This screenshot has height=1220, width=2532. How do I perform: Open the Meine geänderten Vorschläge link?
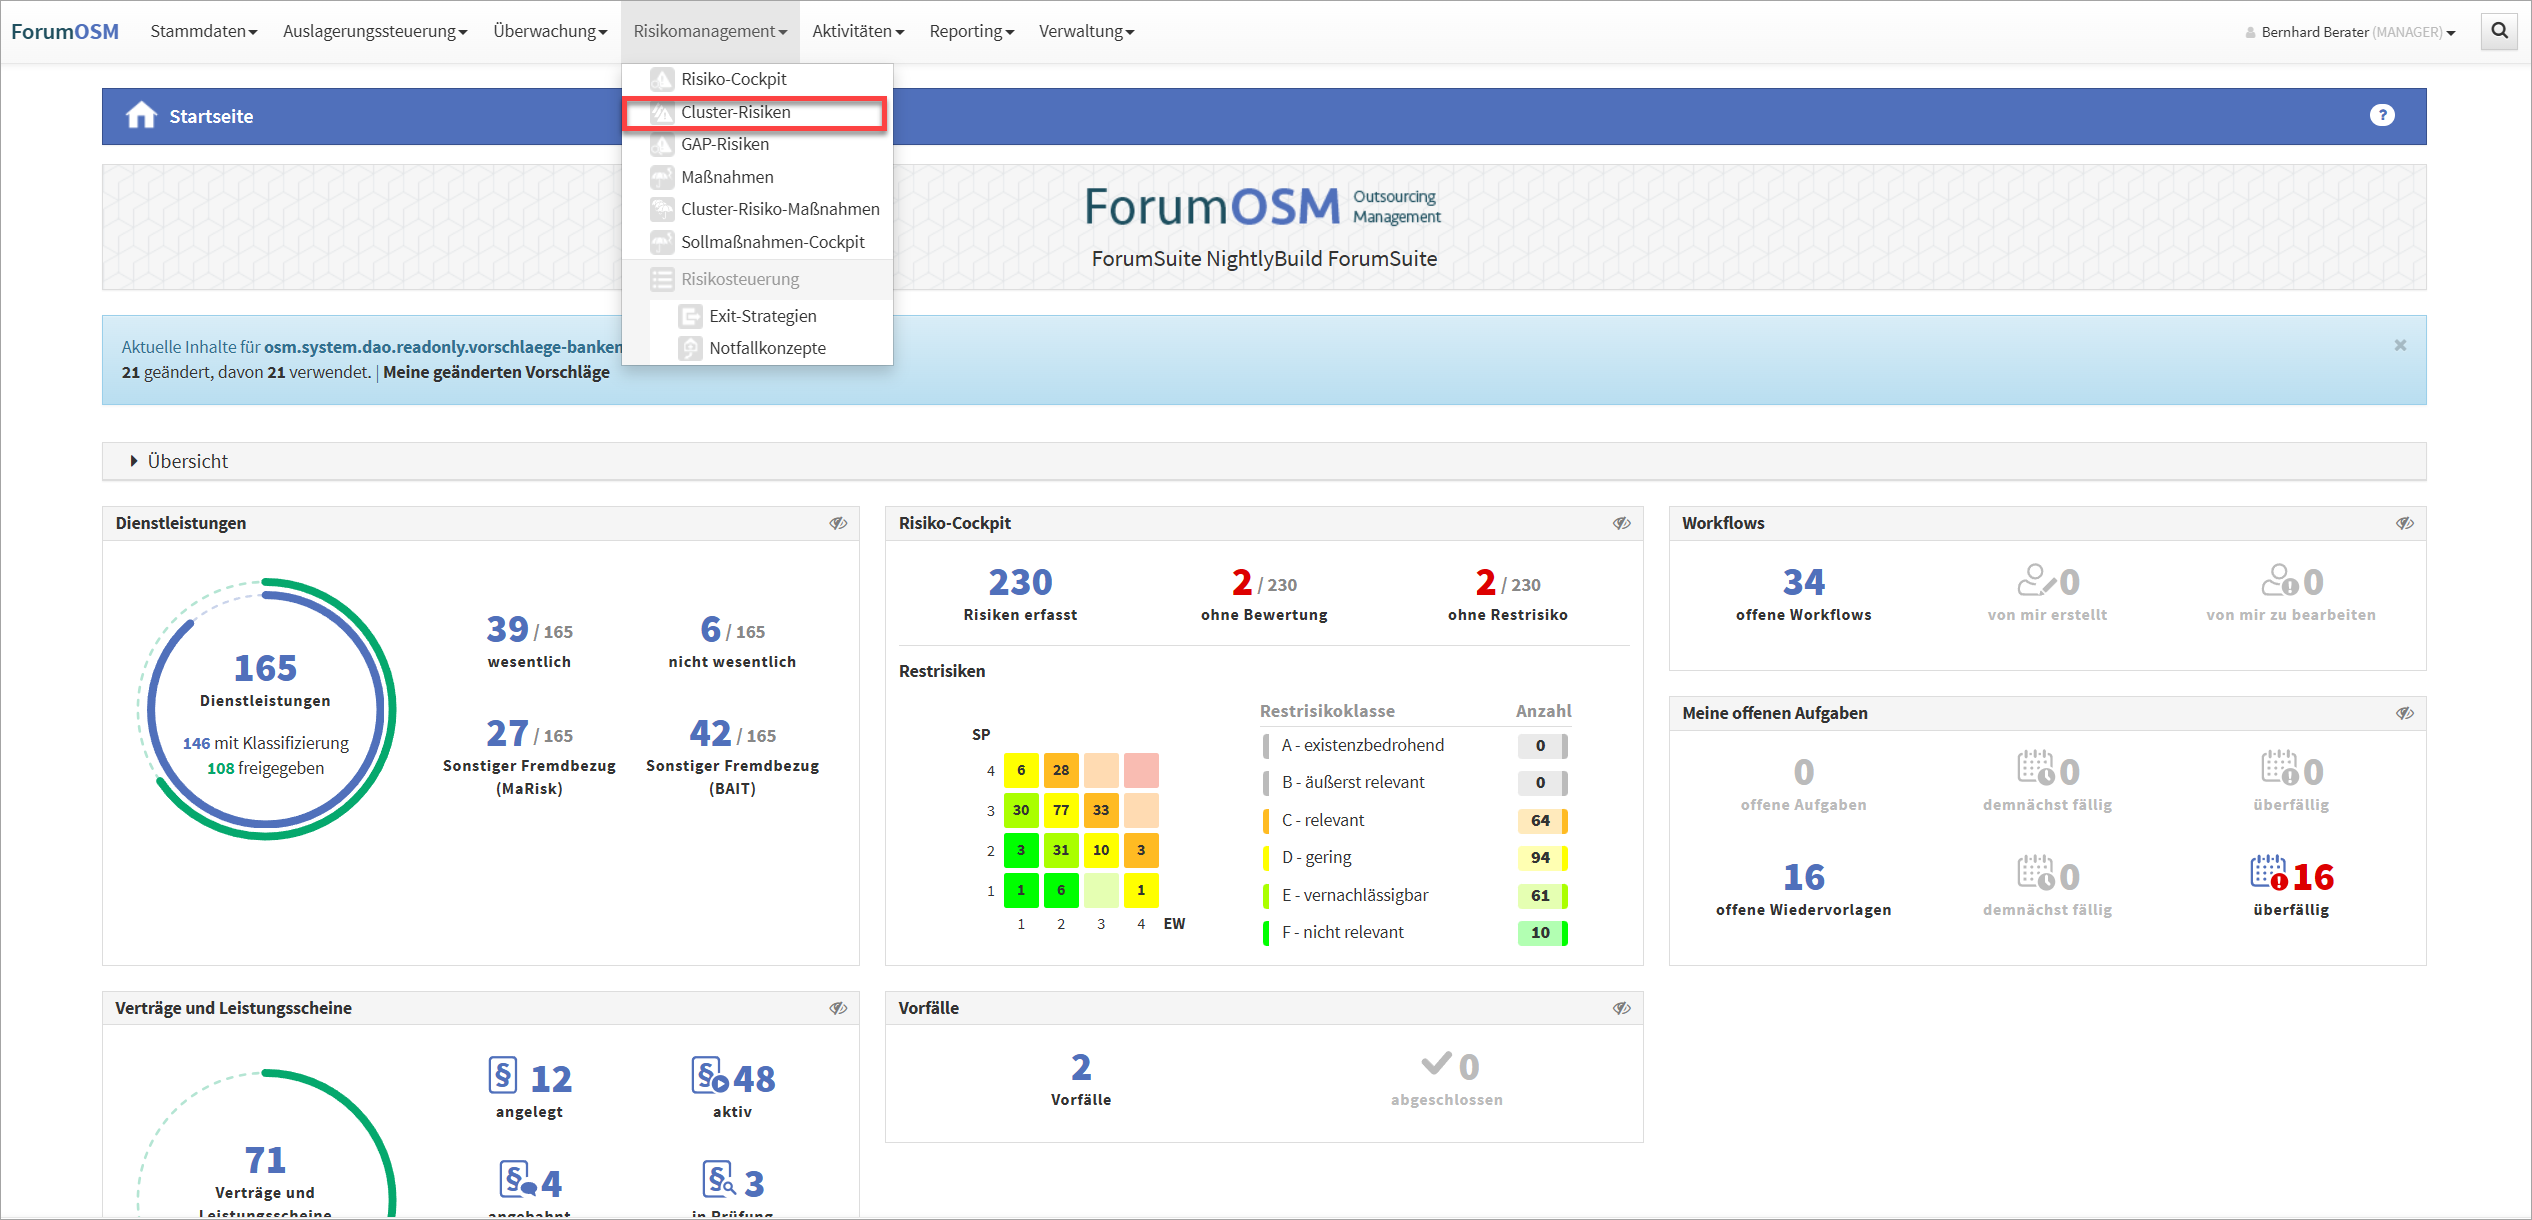tap(496, 372)
